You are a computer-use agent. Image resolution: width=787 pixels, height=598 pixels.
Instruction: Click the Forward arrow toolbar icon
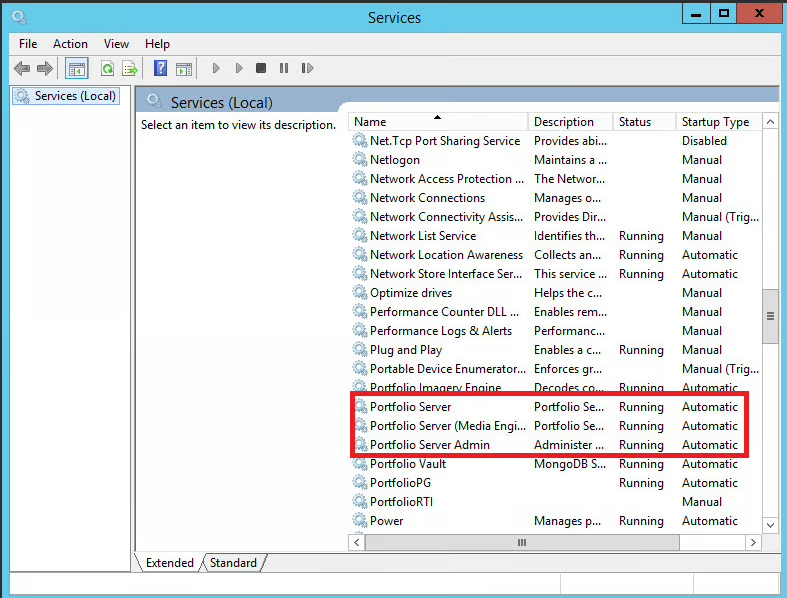click(45, 68)
